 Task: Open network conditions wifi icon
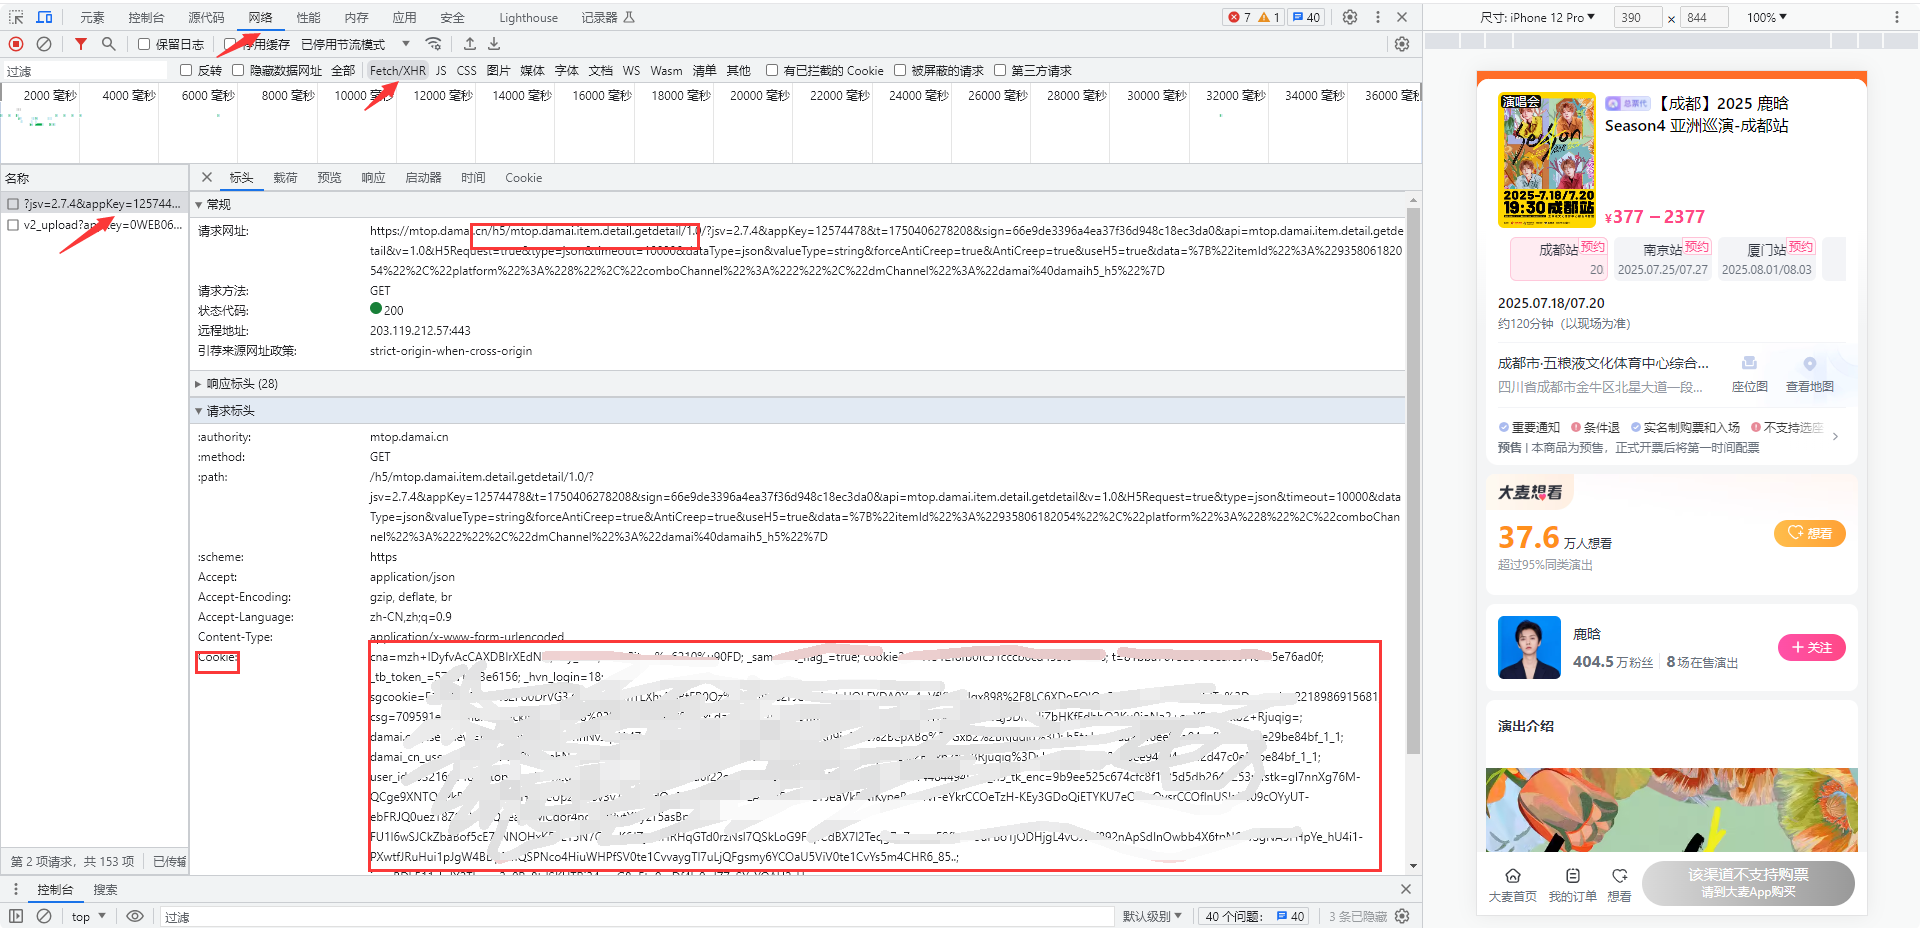[x=433, y=44]
